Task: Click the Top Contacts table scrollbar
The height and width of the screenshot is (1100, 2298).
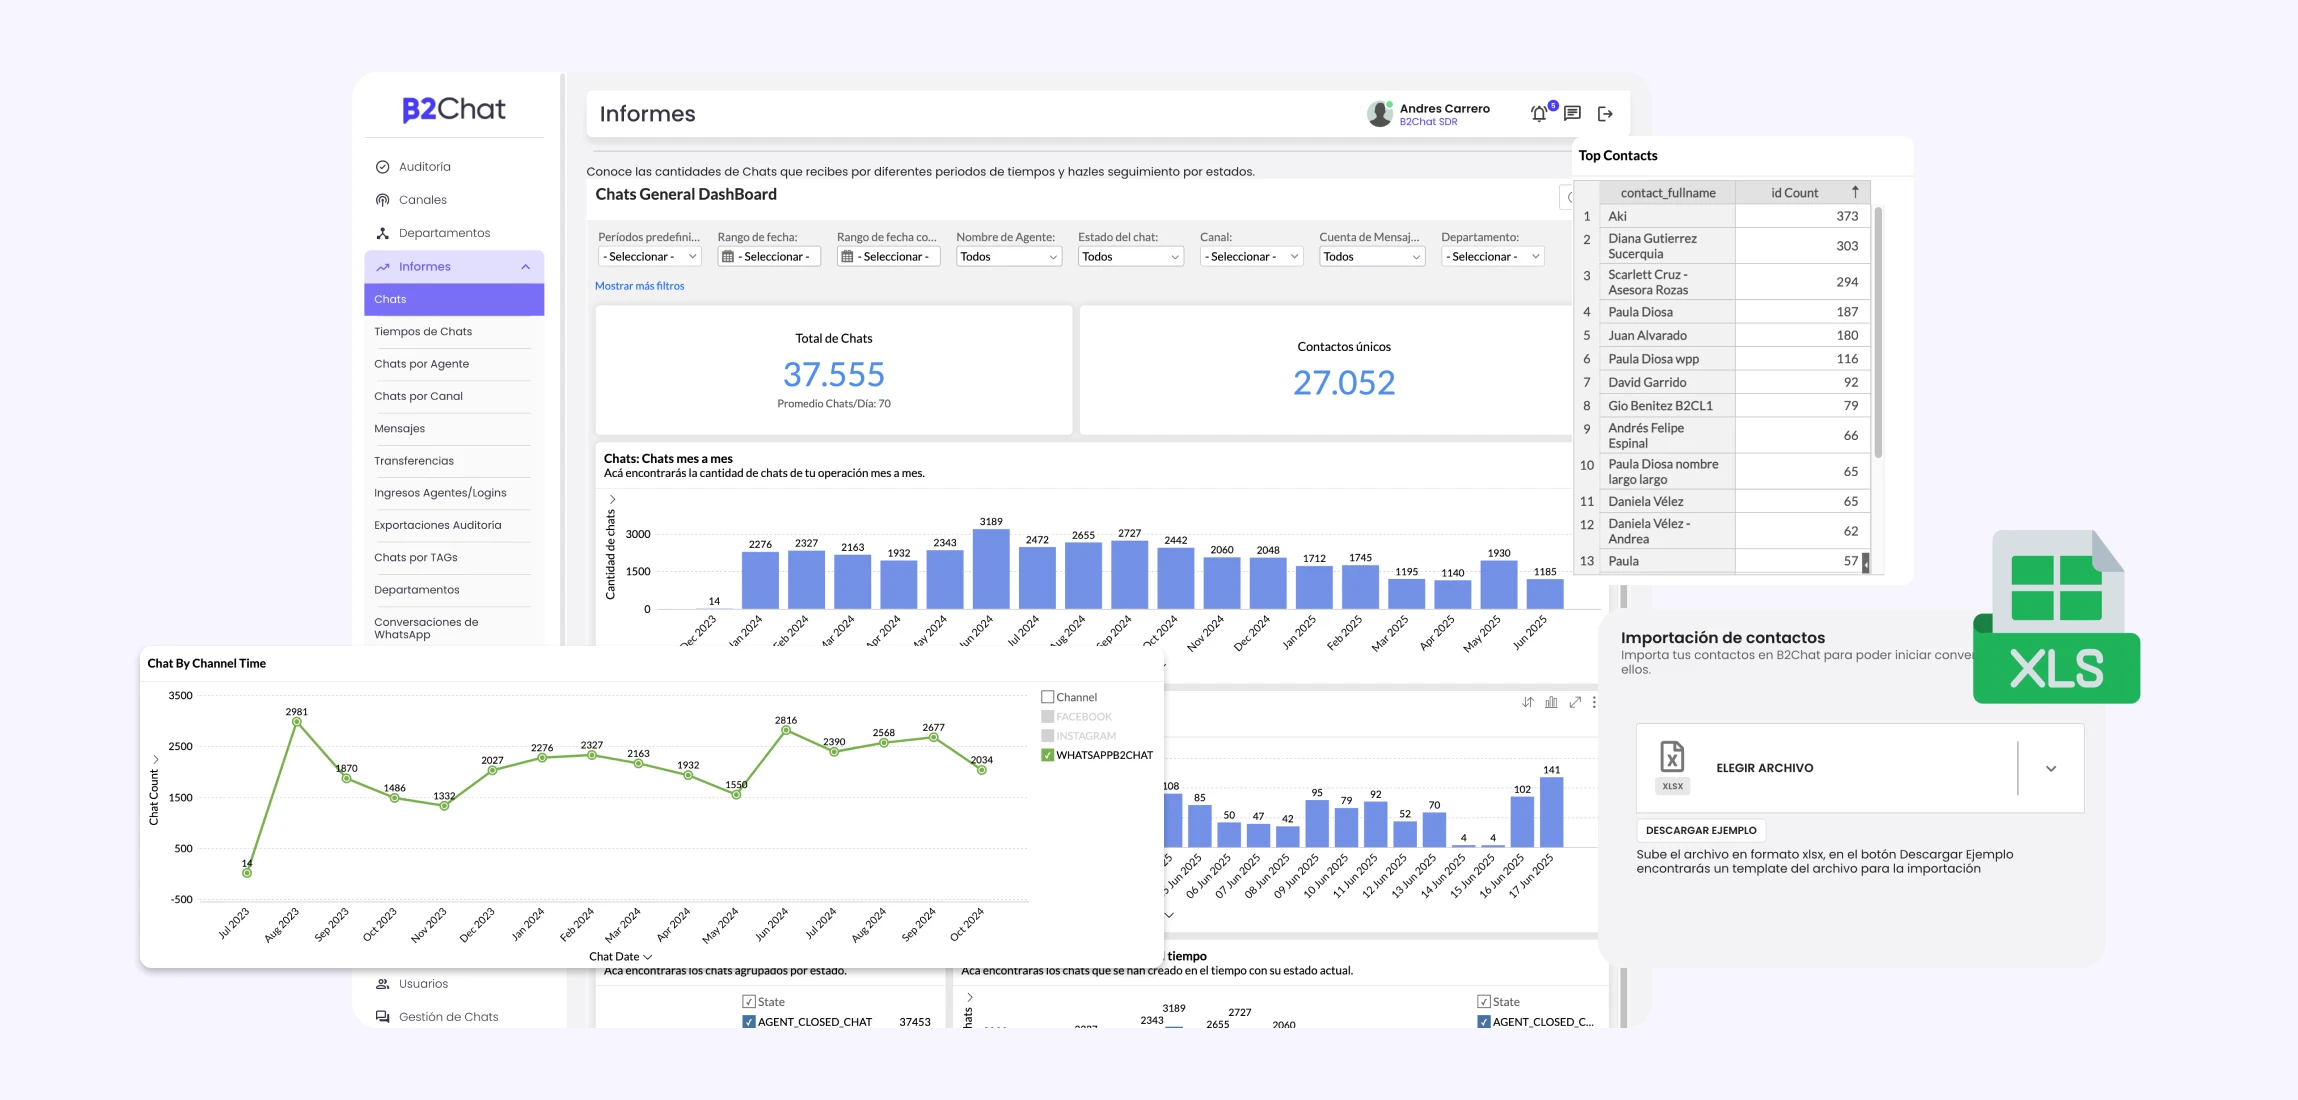Action: (1878, 332)
